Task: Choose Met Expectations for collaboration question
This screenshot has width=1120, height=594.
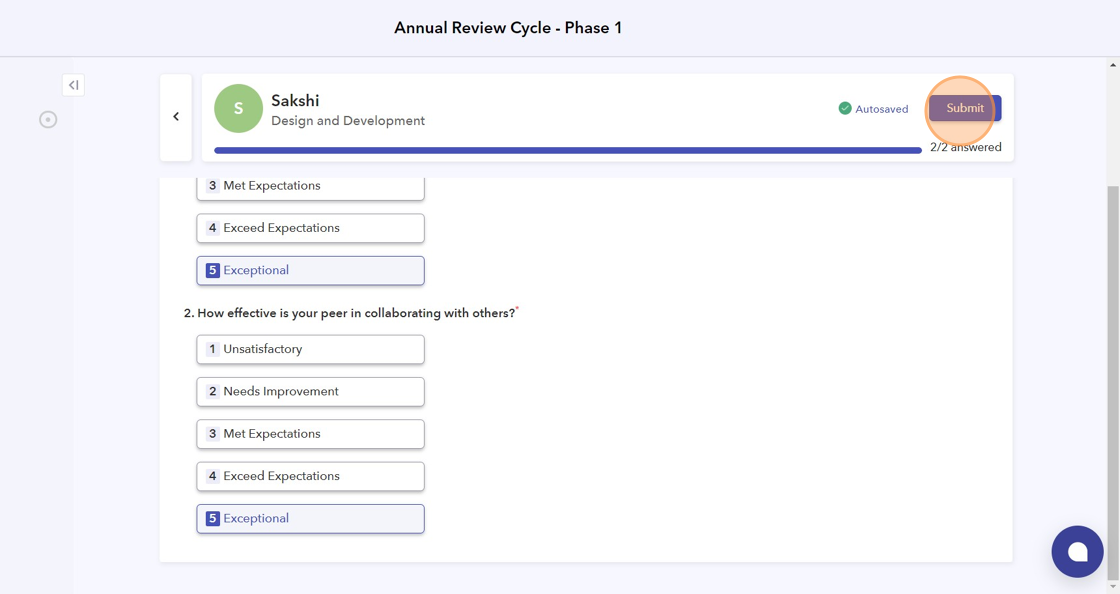Action: point(310,434)
